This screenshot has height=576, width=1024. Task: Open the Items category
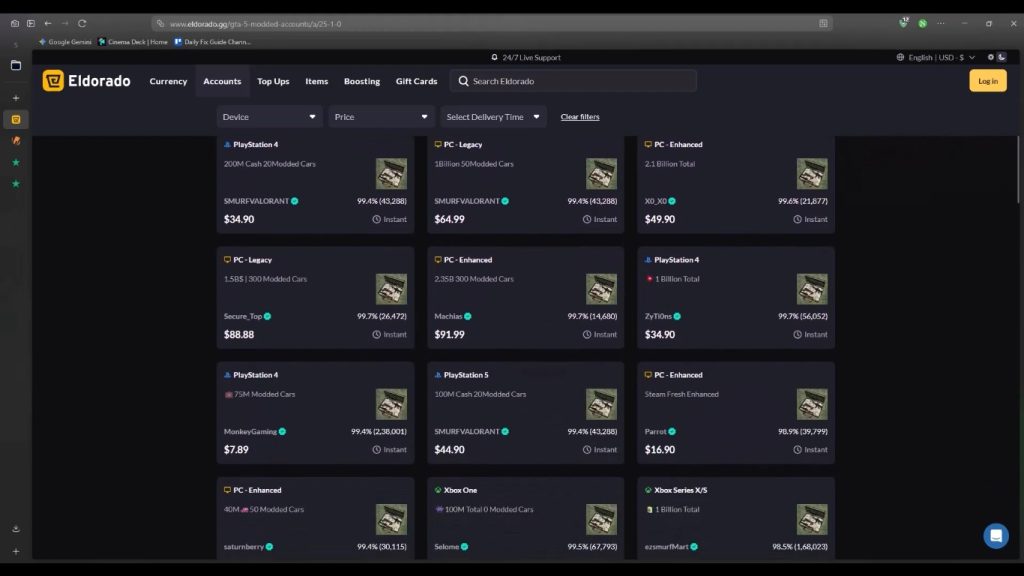[x=317, y=81]
